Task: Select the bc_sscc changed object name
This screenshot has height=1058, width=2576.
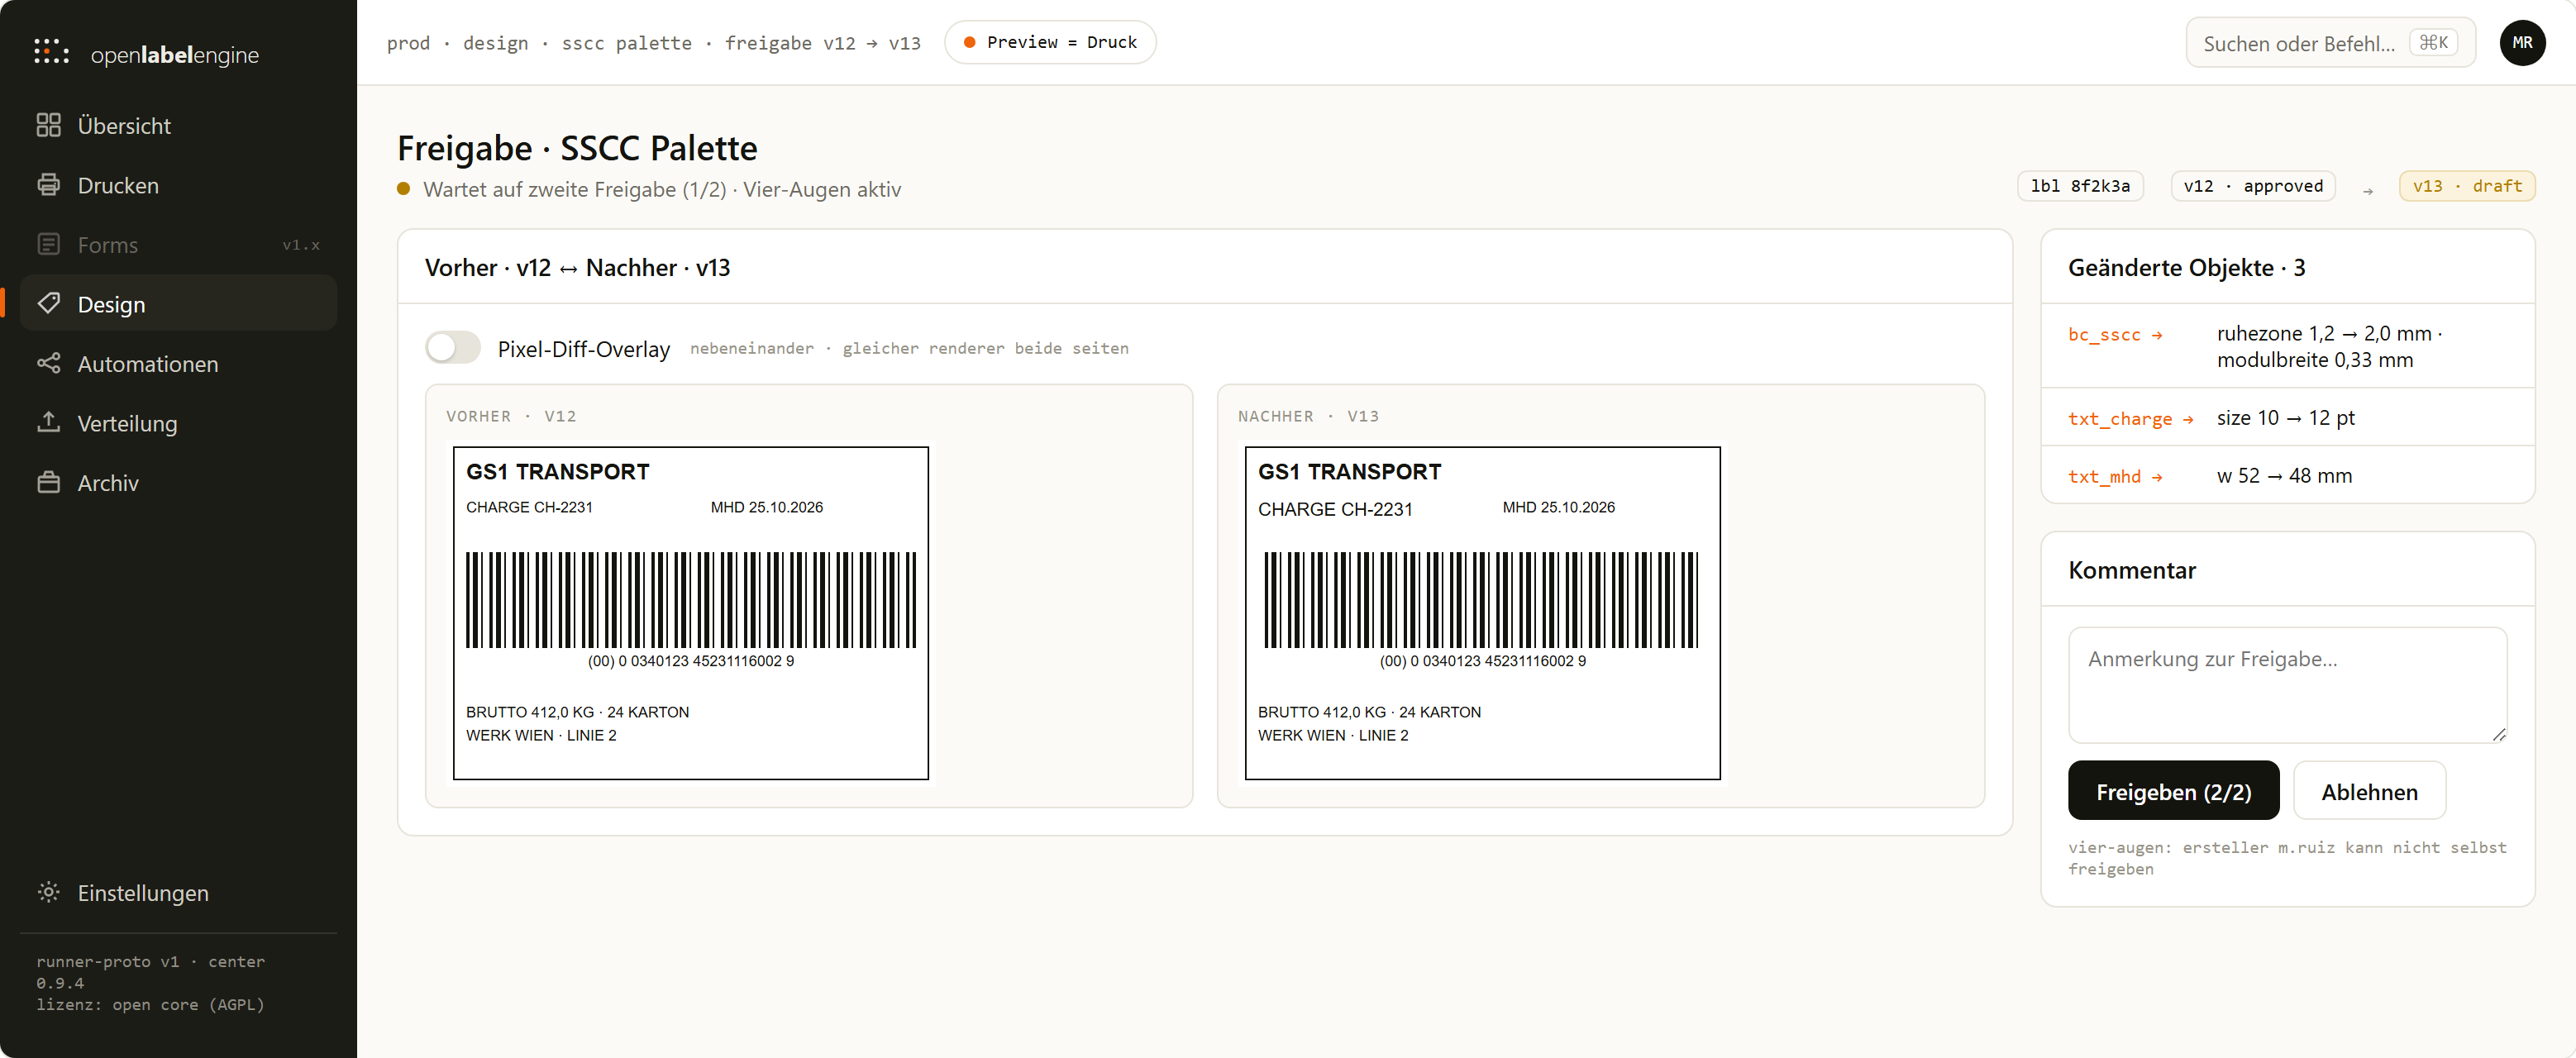Action: tap(2104, 335)
